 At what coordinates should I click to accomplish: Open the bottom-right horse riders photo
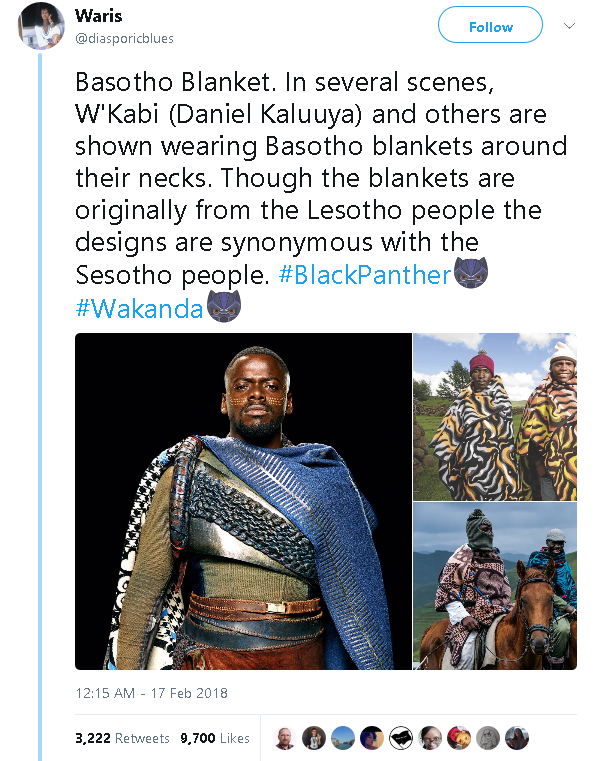tap(495, 586)
